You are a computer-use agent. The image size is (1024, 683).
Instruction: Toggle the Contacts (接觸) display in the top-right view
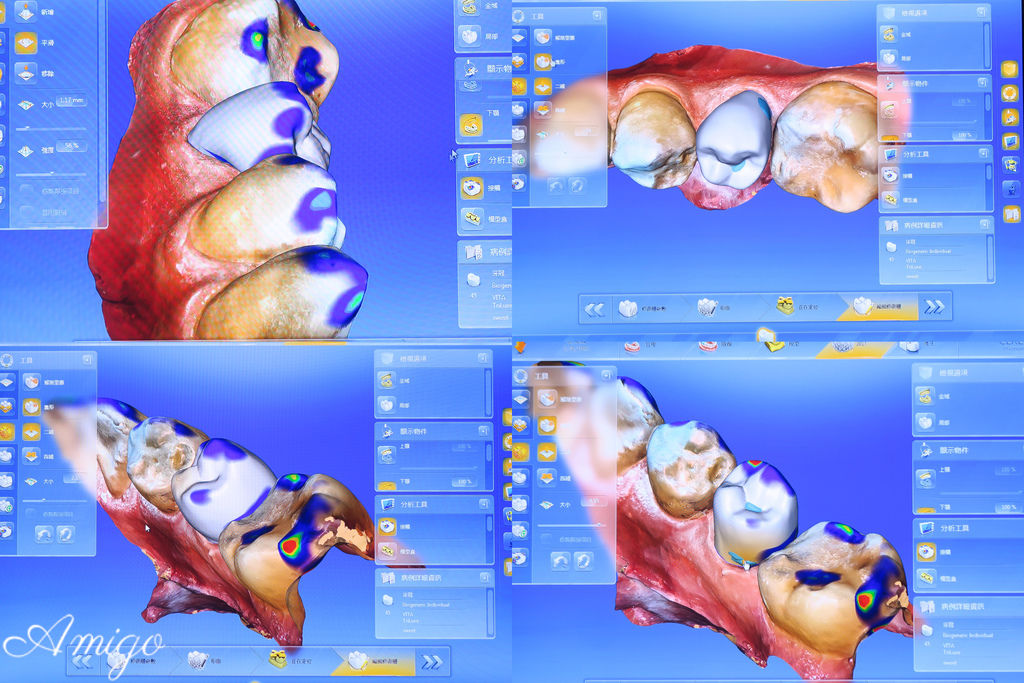pyautogui.click(x=890, y=175)
